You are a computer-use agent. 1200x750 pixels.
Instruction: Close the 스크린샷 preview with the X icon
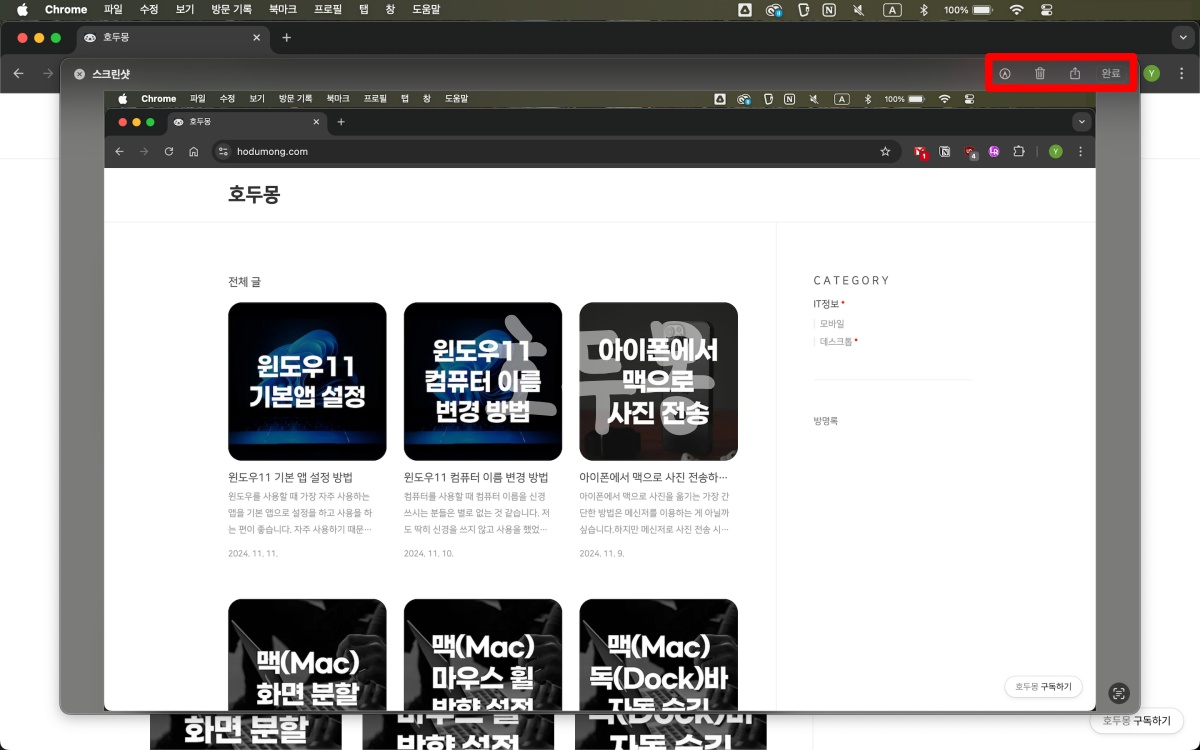click(79, 74)
